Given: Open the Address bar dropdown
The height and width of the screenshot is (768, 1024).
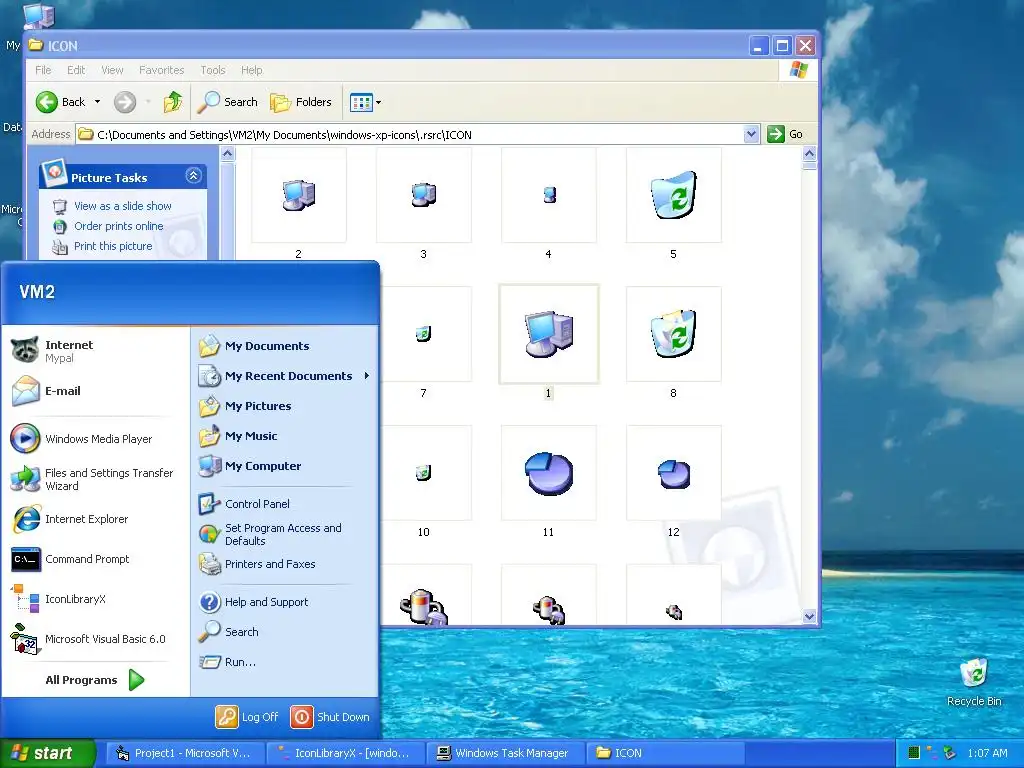Looking at the screenshot, I should 751,134.
